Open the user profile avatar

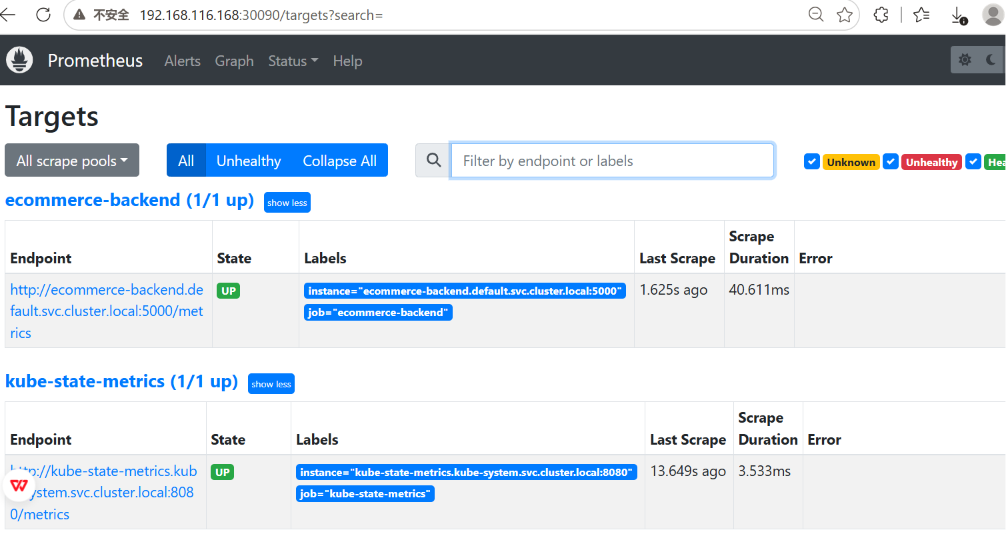click(993, 14)
